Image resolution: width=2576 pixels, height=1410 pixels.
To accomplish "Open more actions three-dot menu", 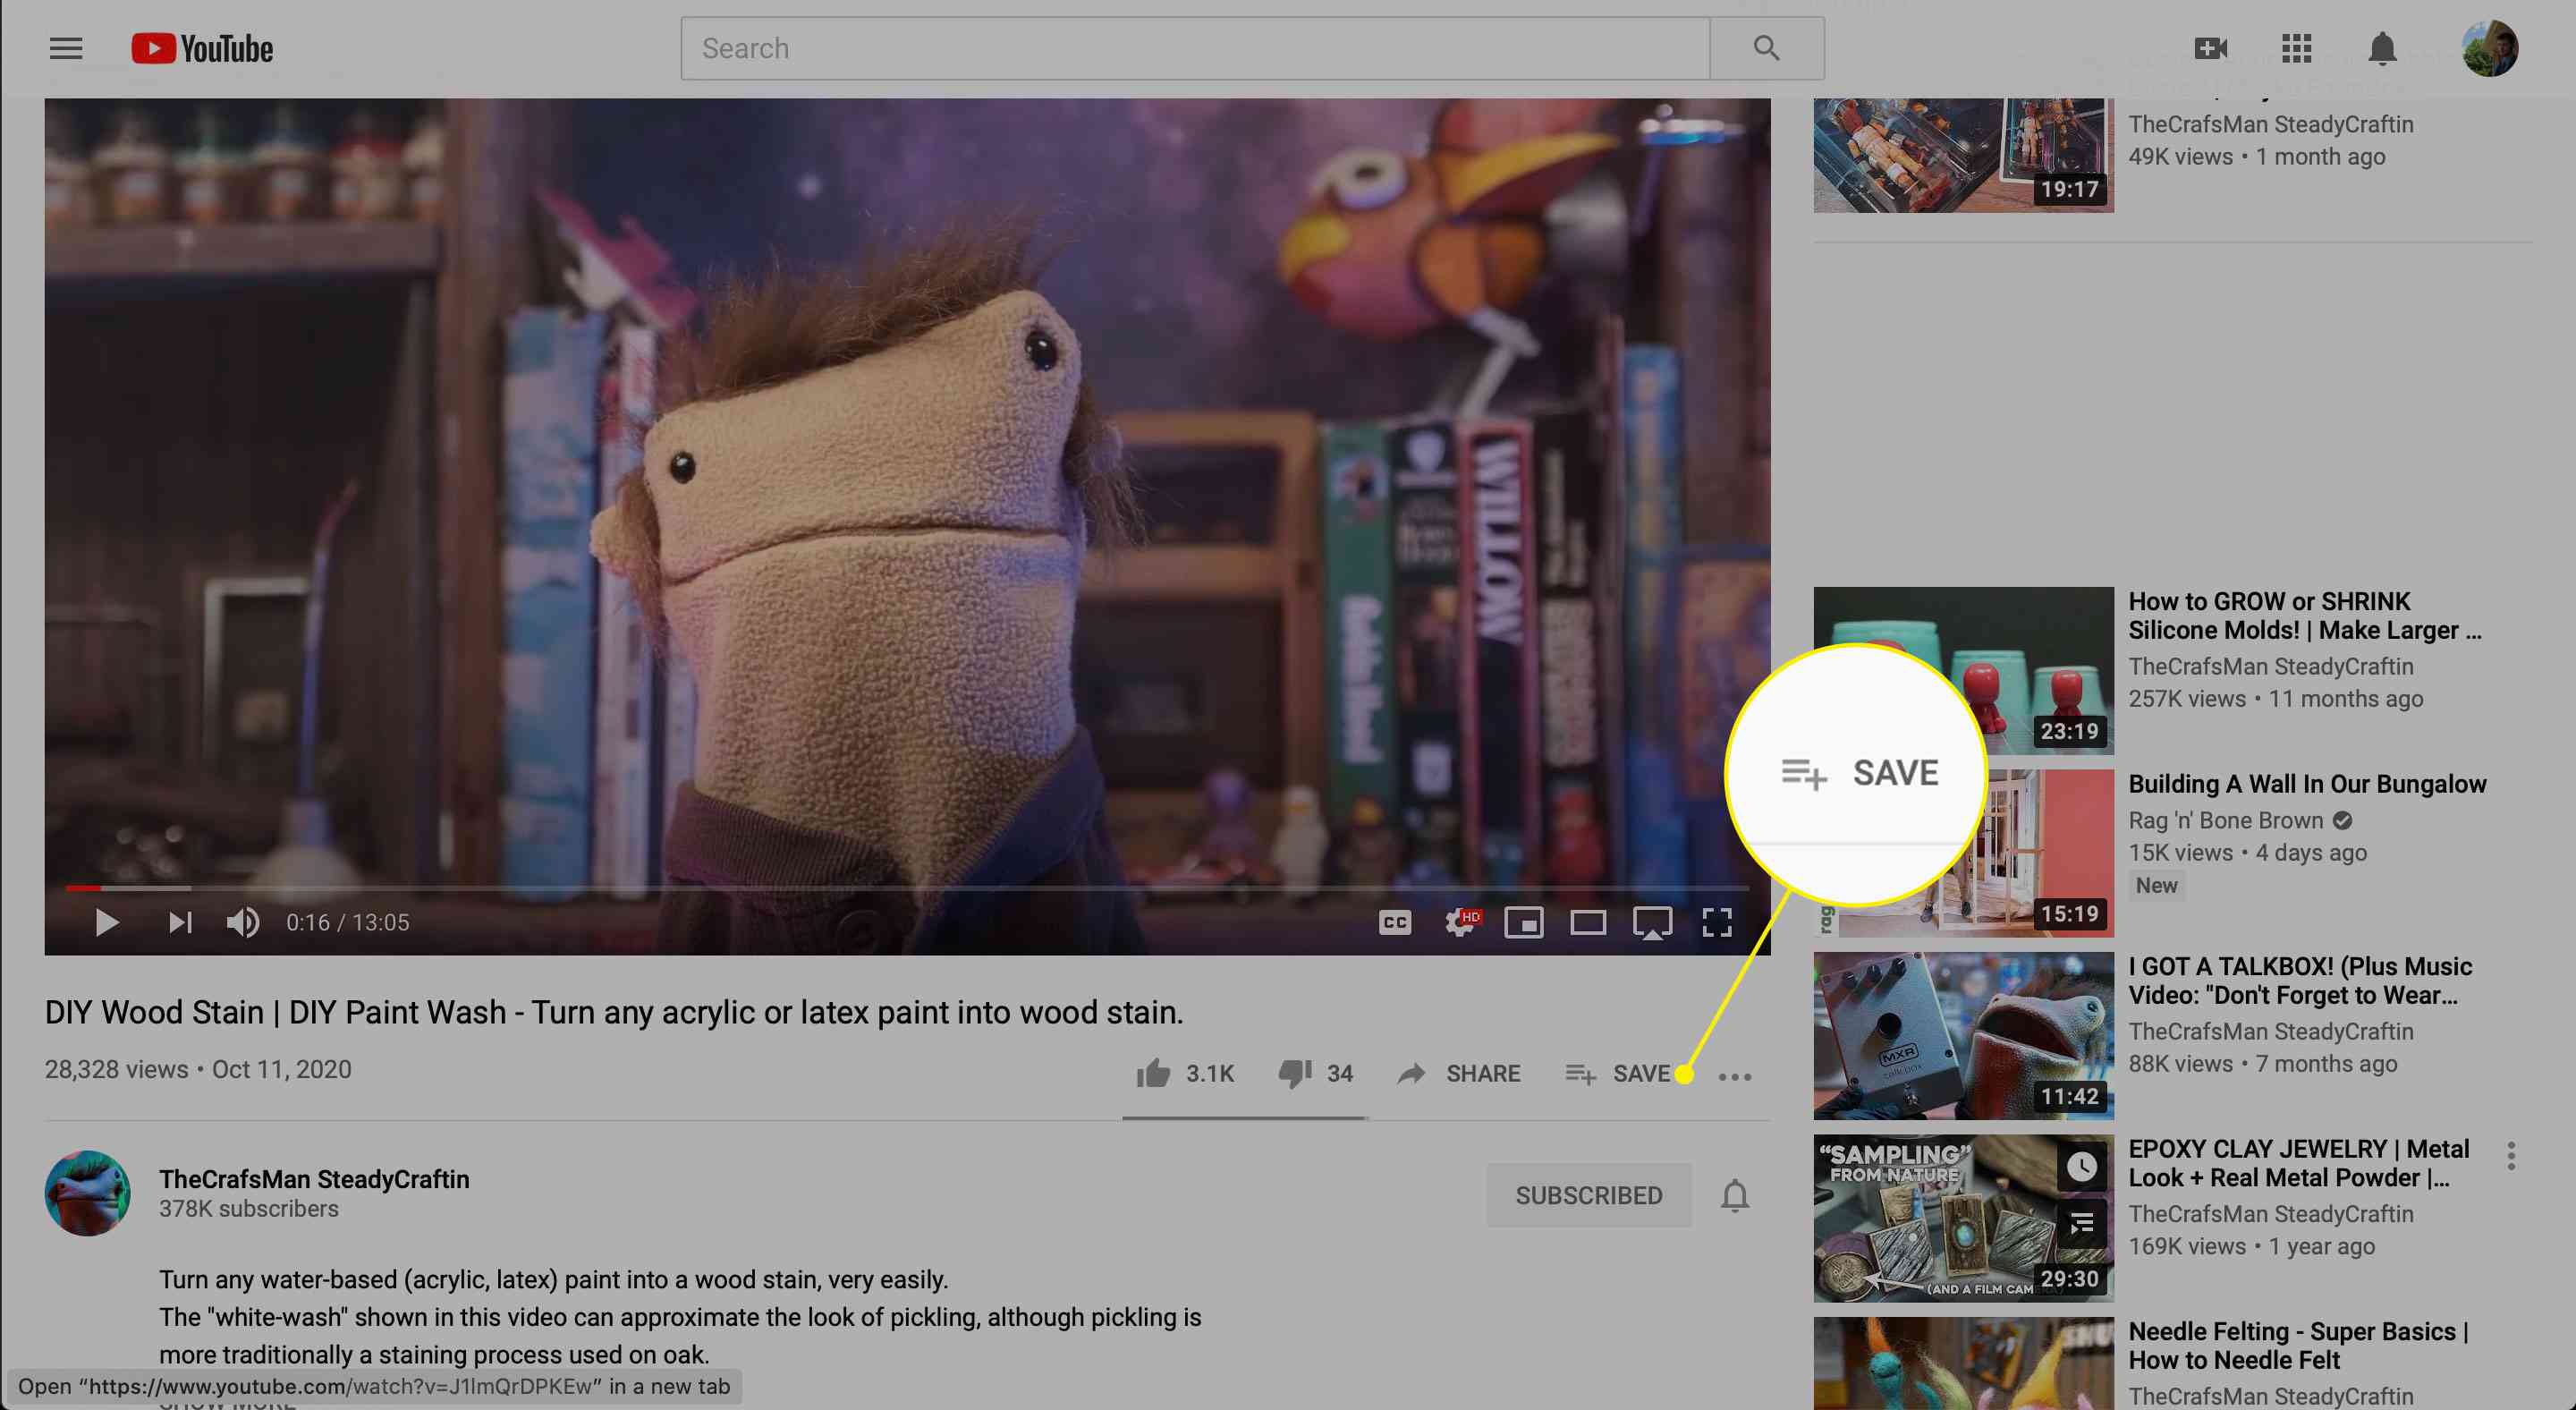I will click(1735, 1076).
